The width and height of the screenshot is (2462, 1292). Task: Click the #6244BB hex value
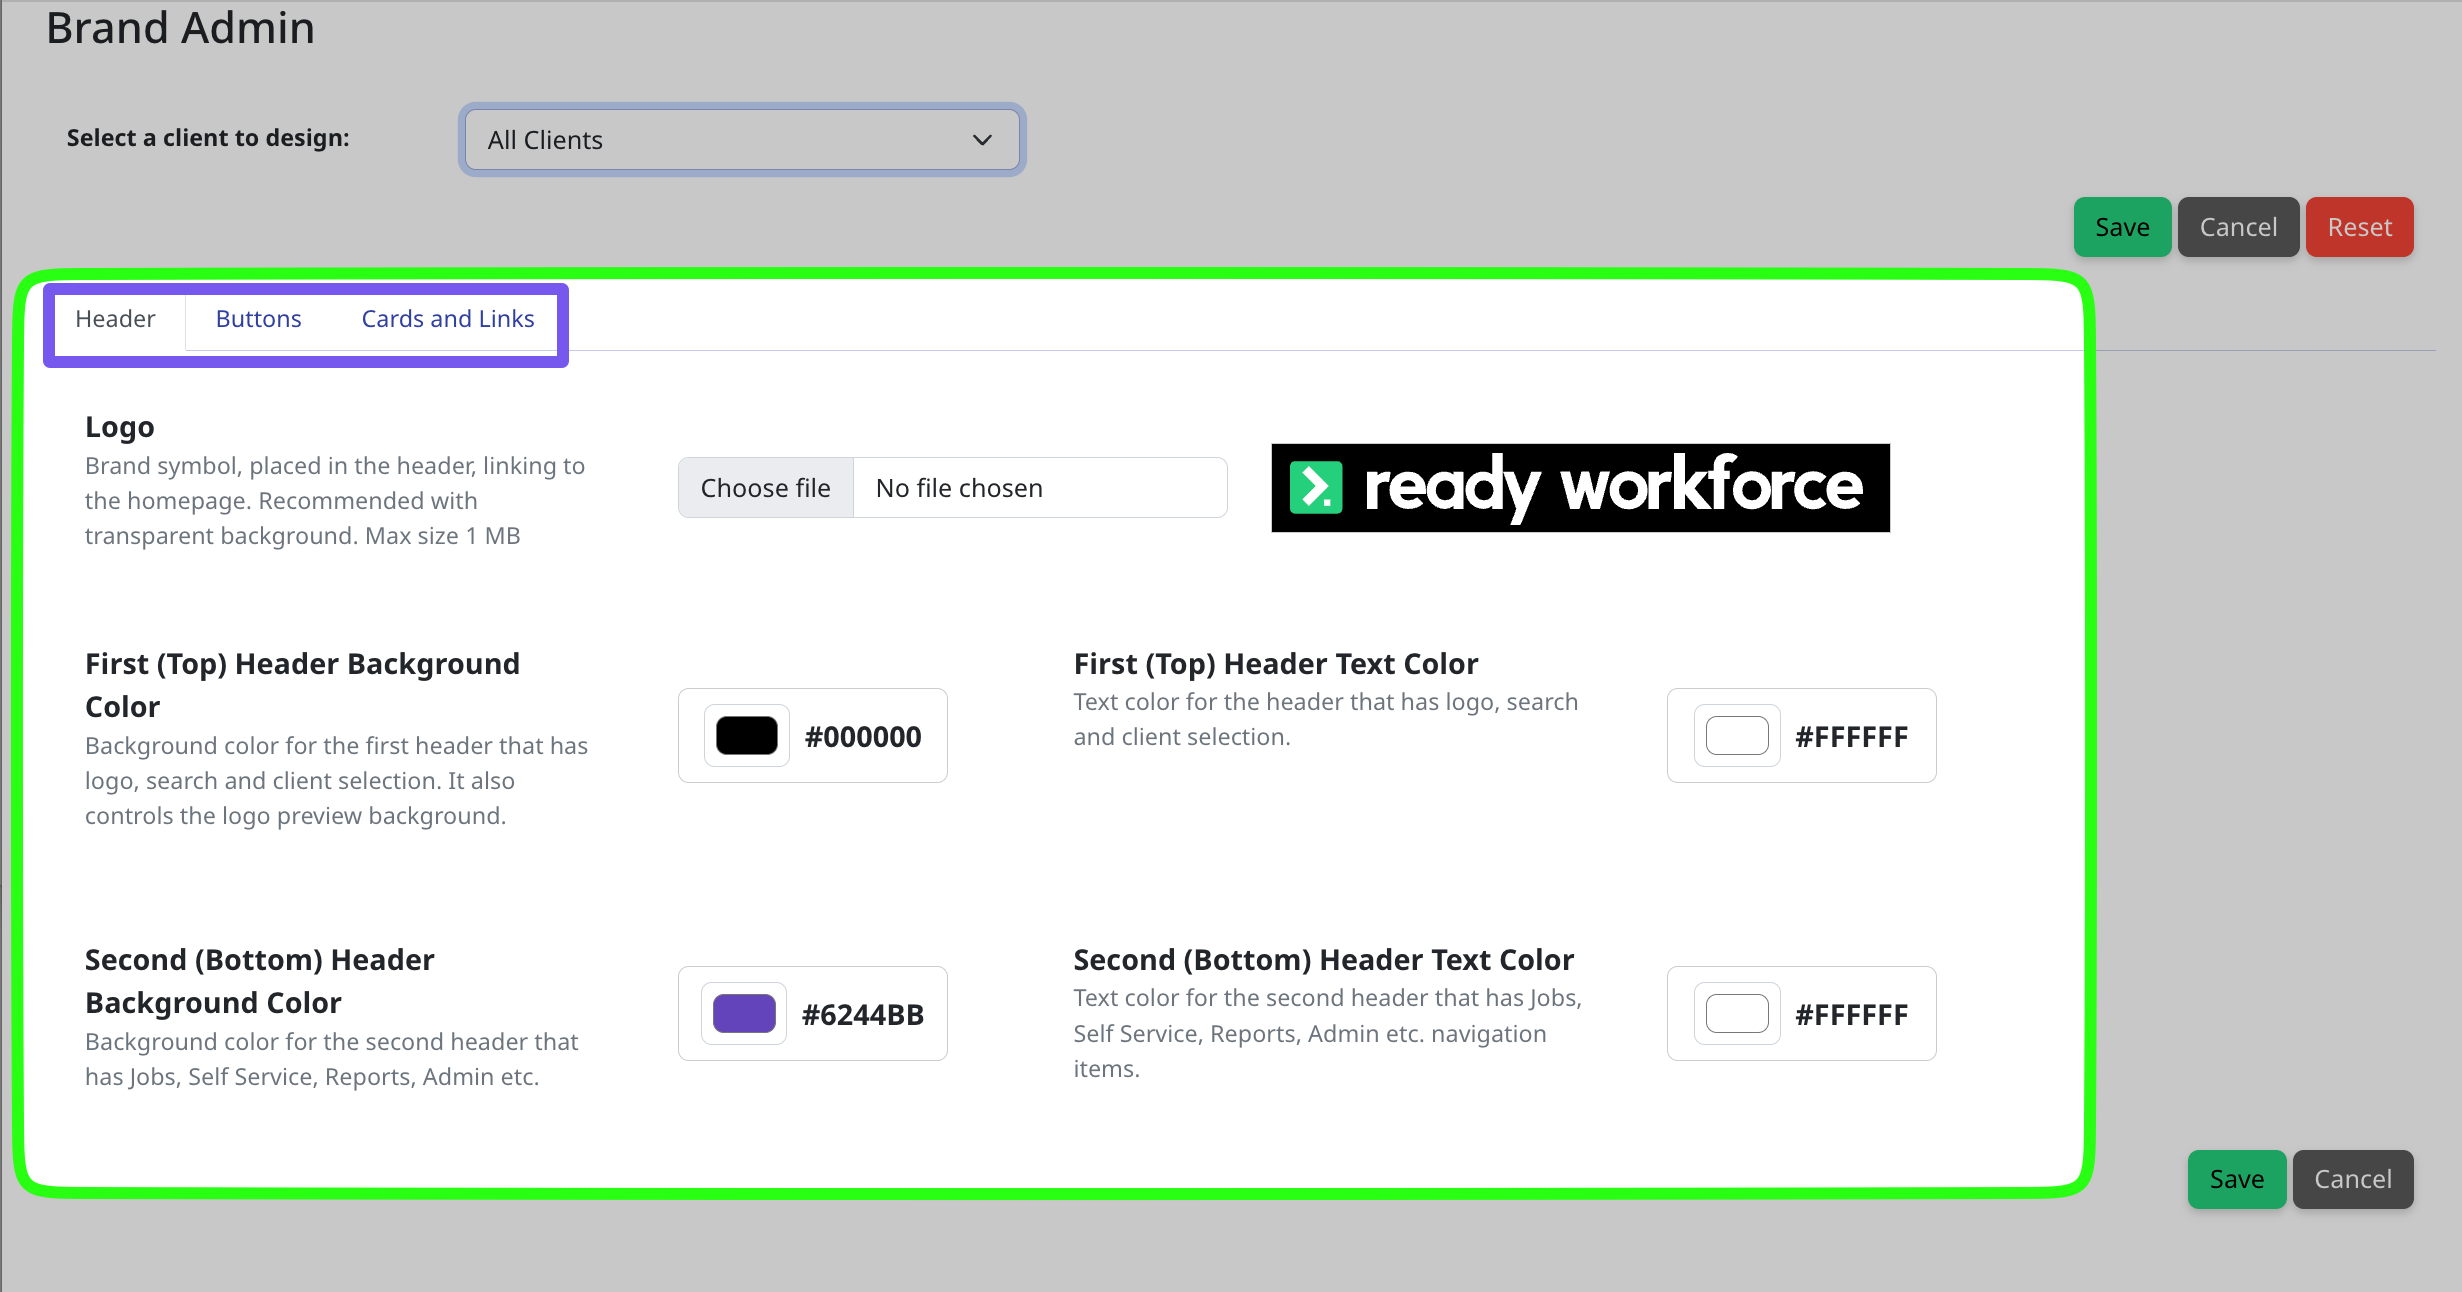[863, 1015]
